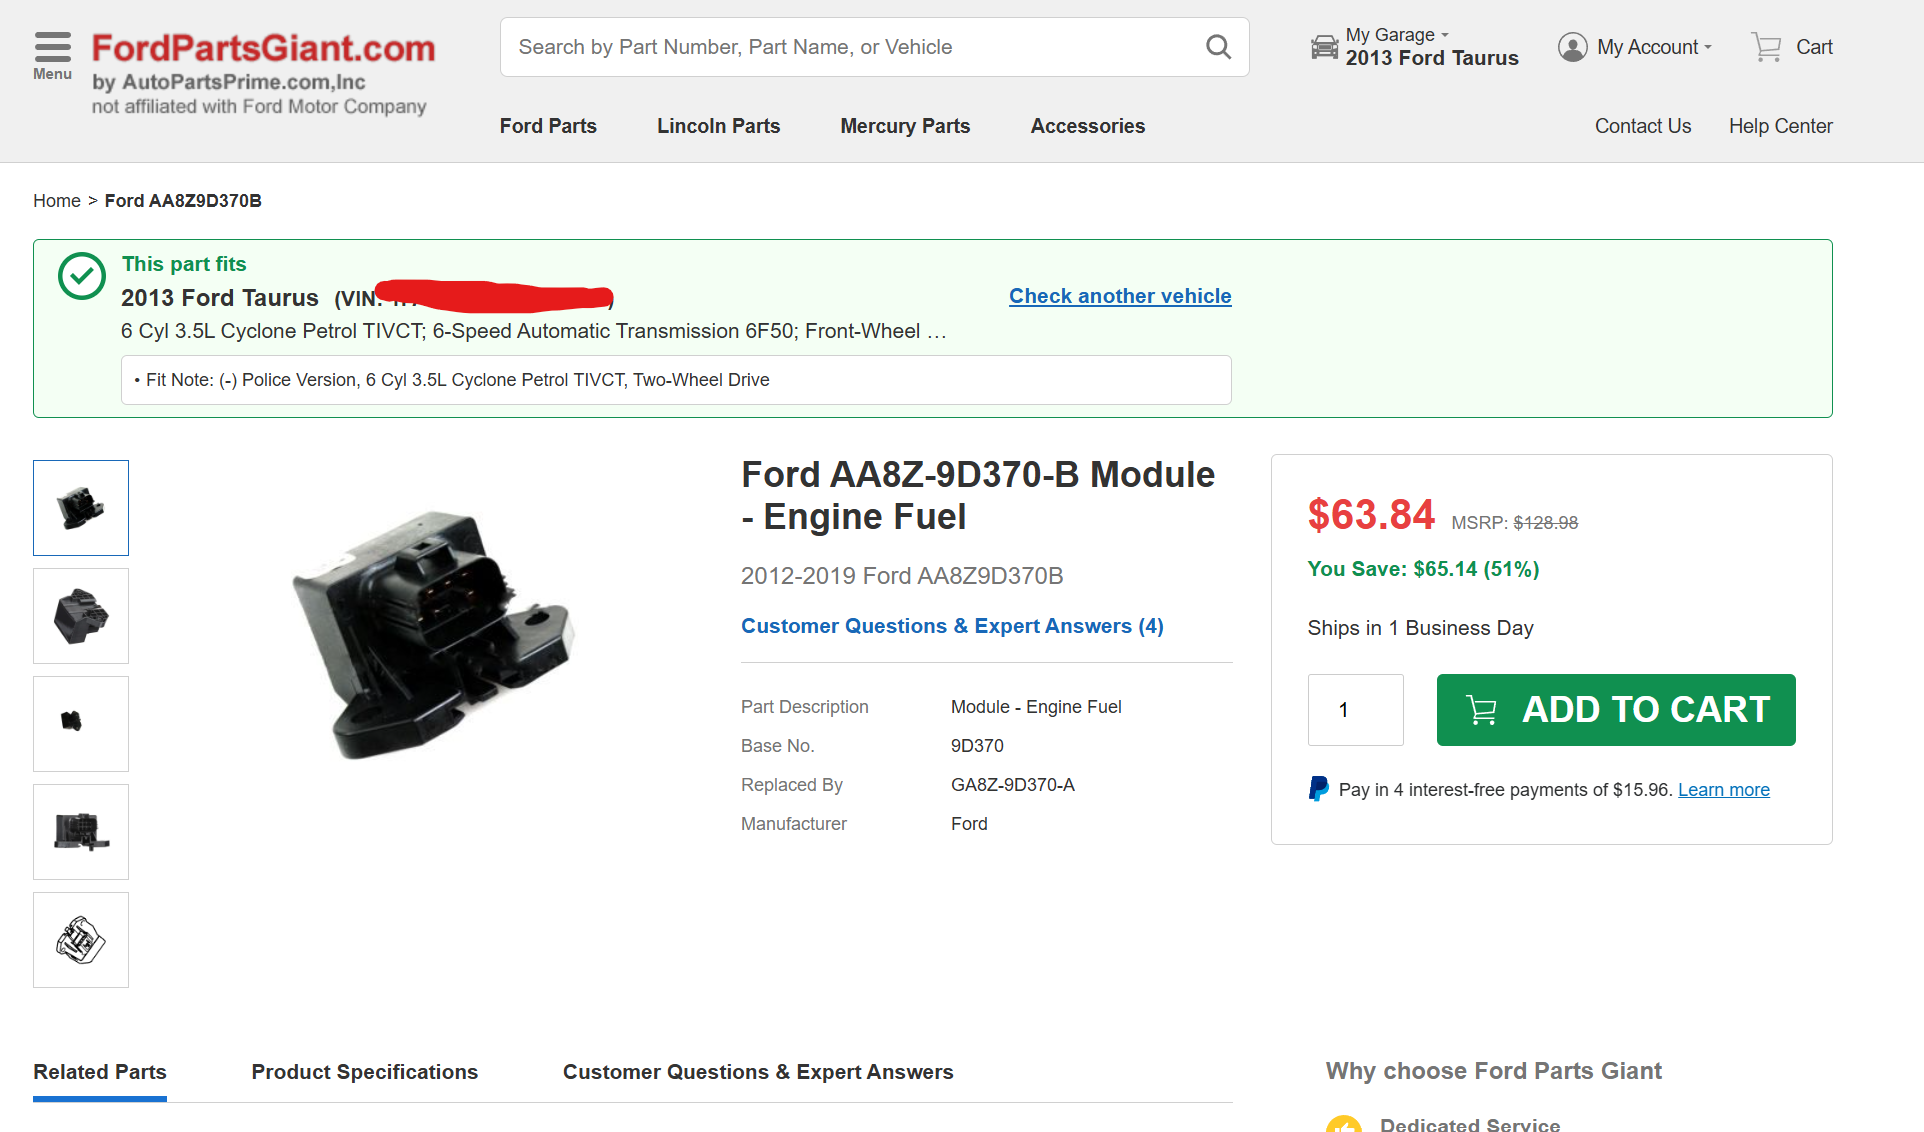Click PayPal Learn more link
Viewport: 1924px width, 1132px height.
click(1723, 790)
